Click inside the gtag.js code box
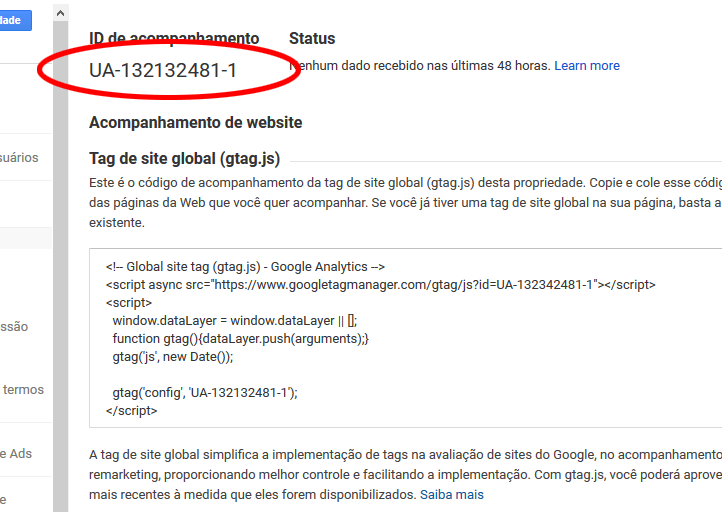The image size is (722, 512). (x=405, y=338)
